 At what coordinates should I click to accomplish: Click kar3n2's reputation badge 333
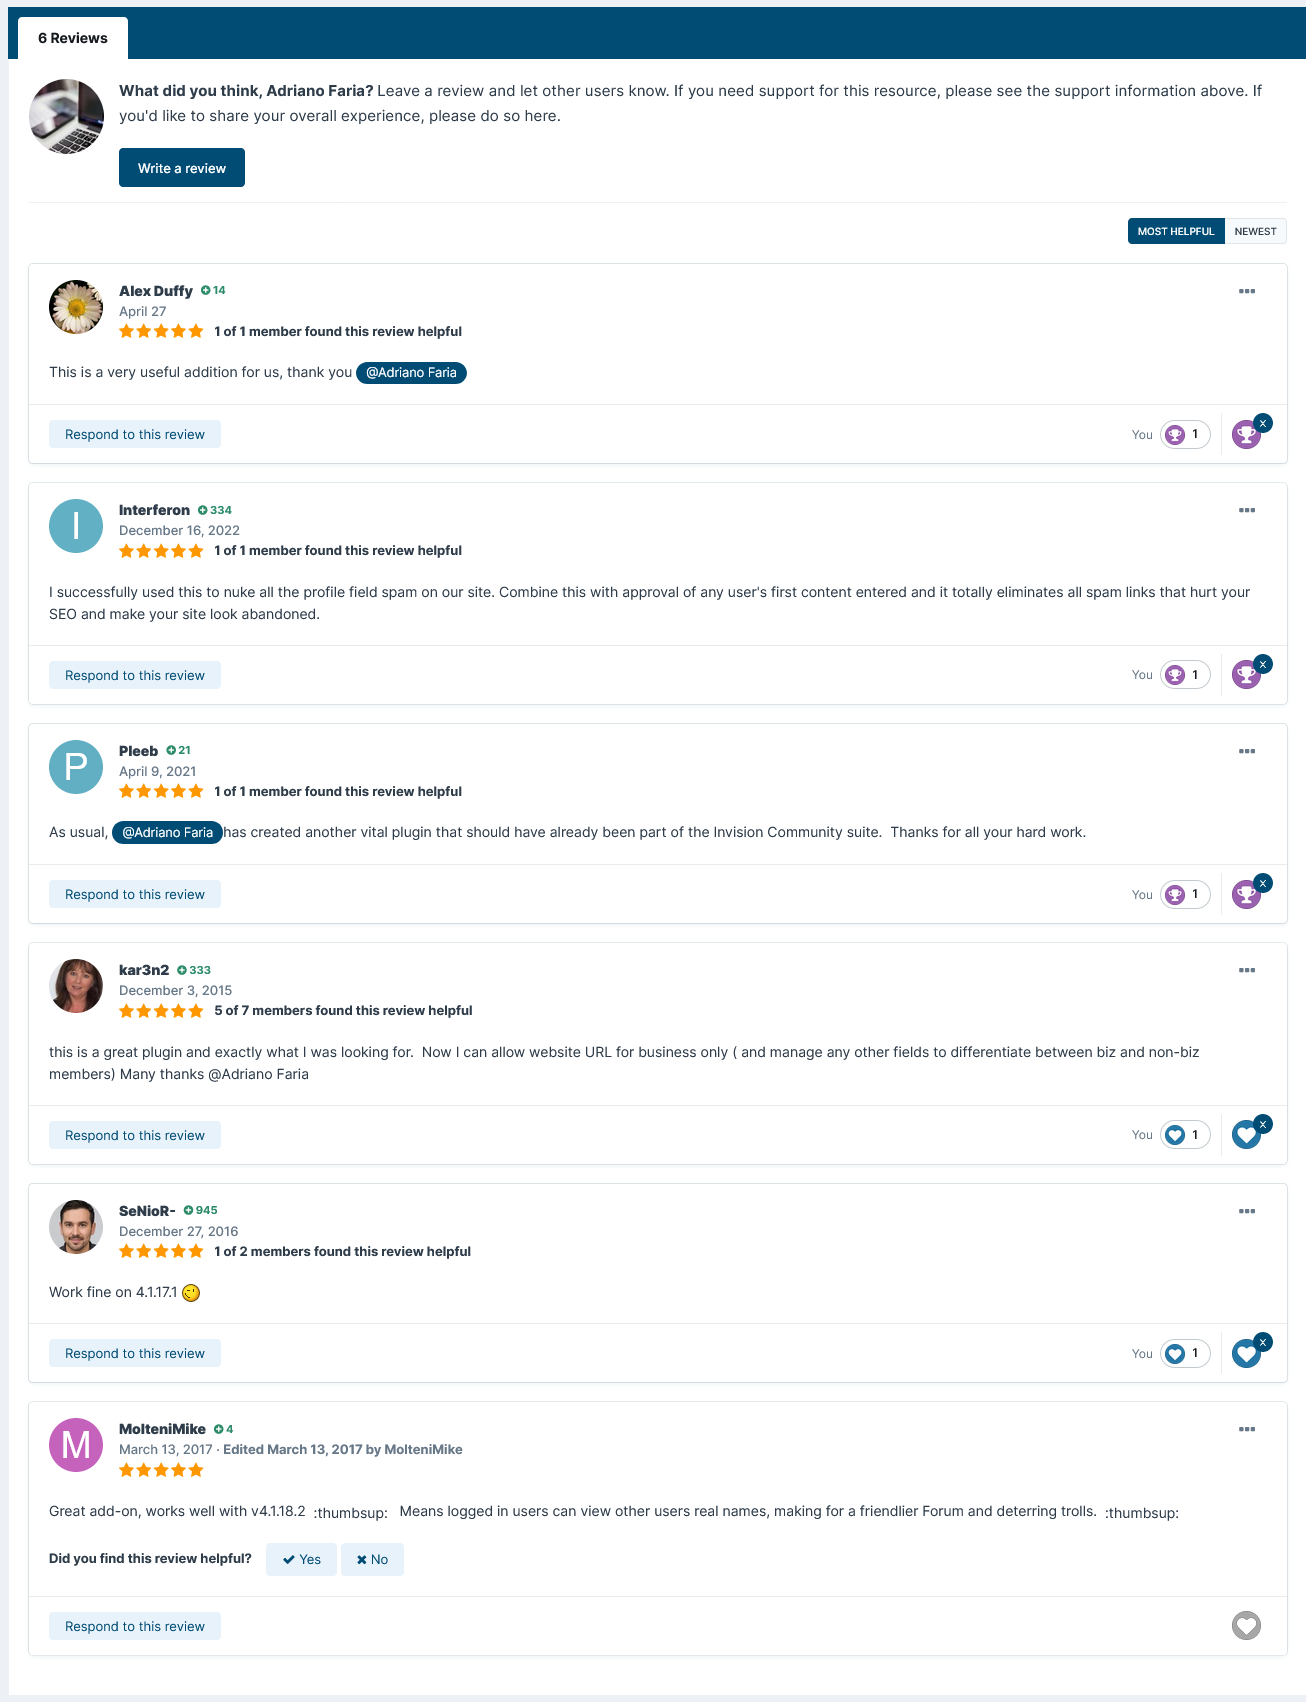[194, 970]
